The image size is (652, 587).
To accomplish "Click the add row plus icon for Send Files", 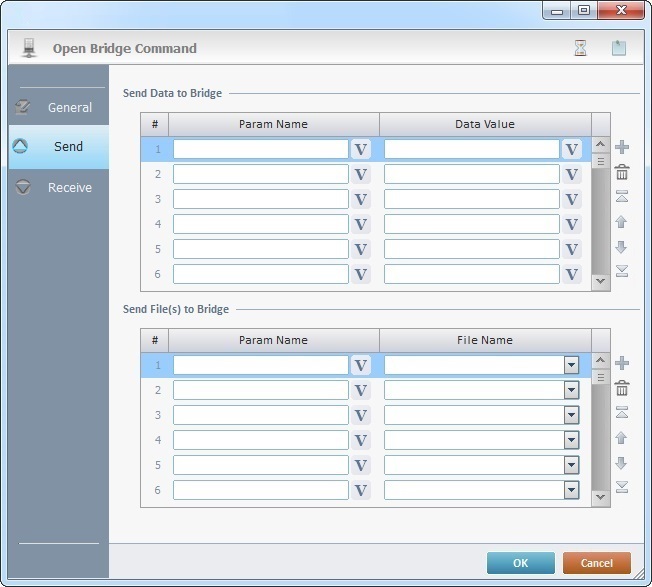I will pos(622,363).
